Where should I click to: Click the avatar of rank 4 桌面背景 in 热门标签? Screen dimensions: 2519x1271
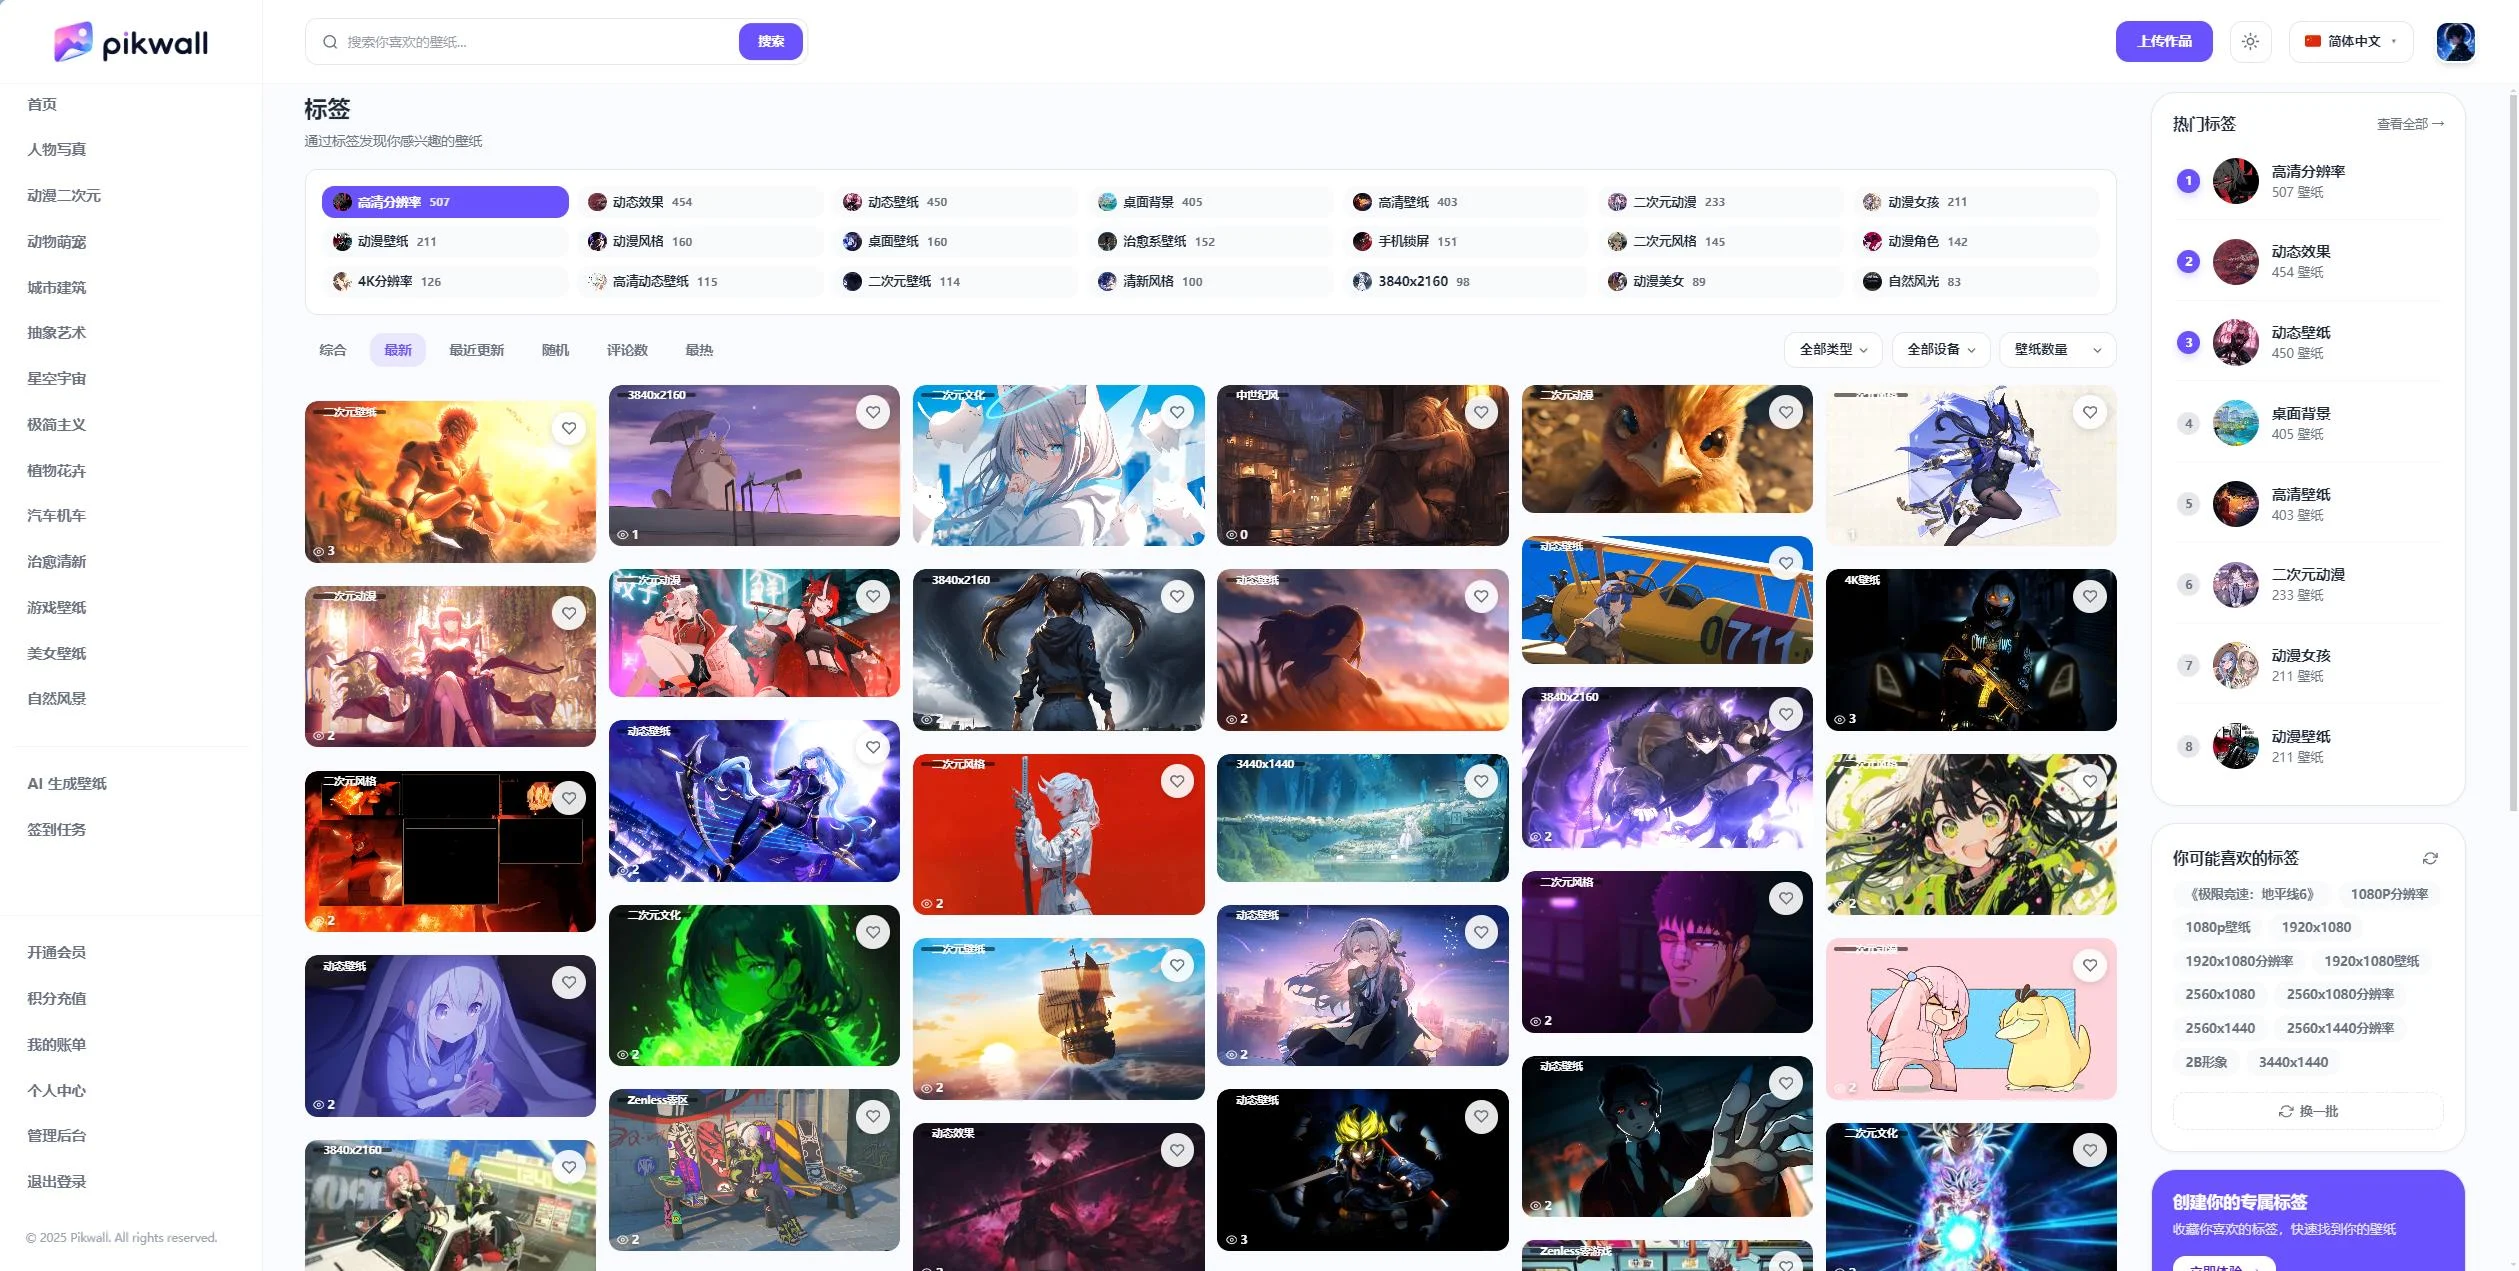[2235, 423]
